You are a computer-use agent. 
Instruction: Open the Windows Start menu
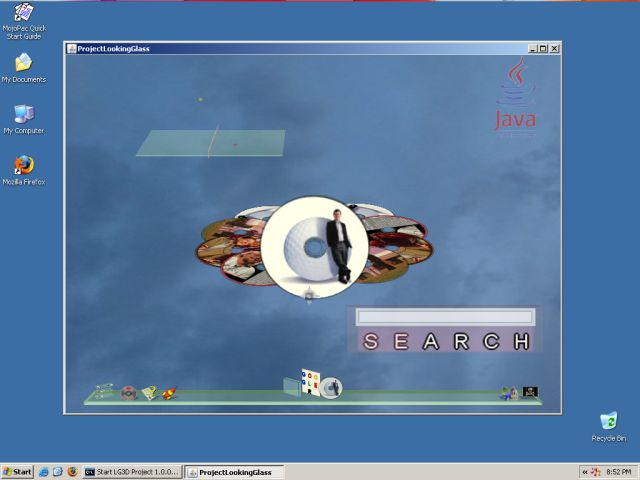tap(17, 472)
